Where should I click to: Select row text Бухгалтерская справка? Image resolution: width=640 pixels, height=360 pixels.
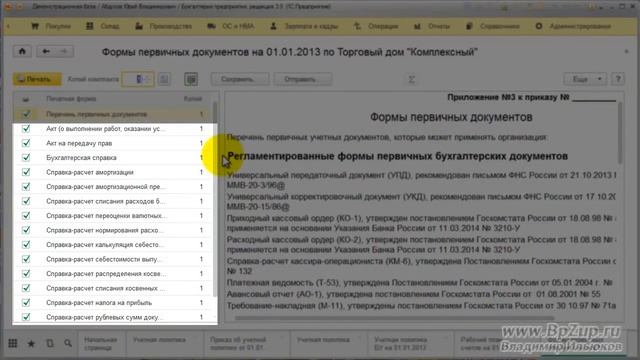81,158
